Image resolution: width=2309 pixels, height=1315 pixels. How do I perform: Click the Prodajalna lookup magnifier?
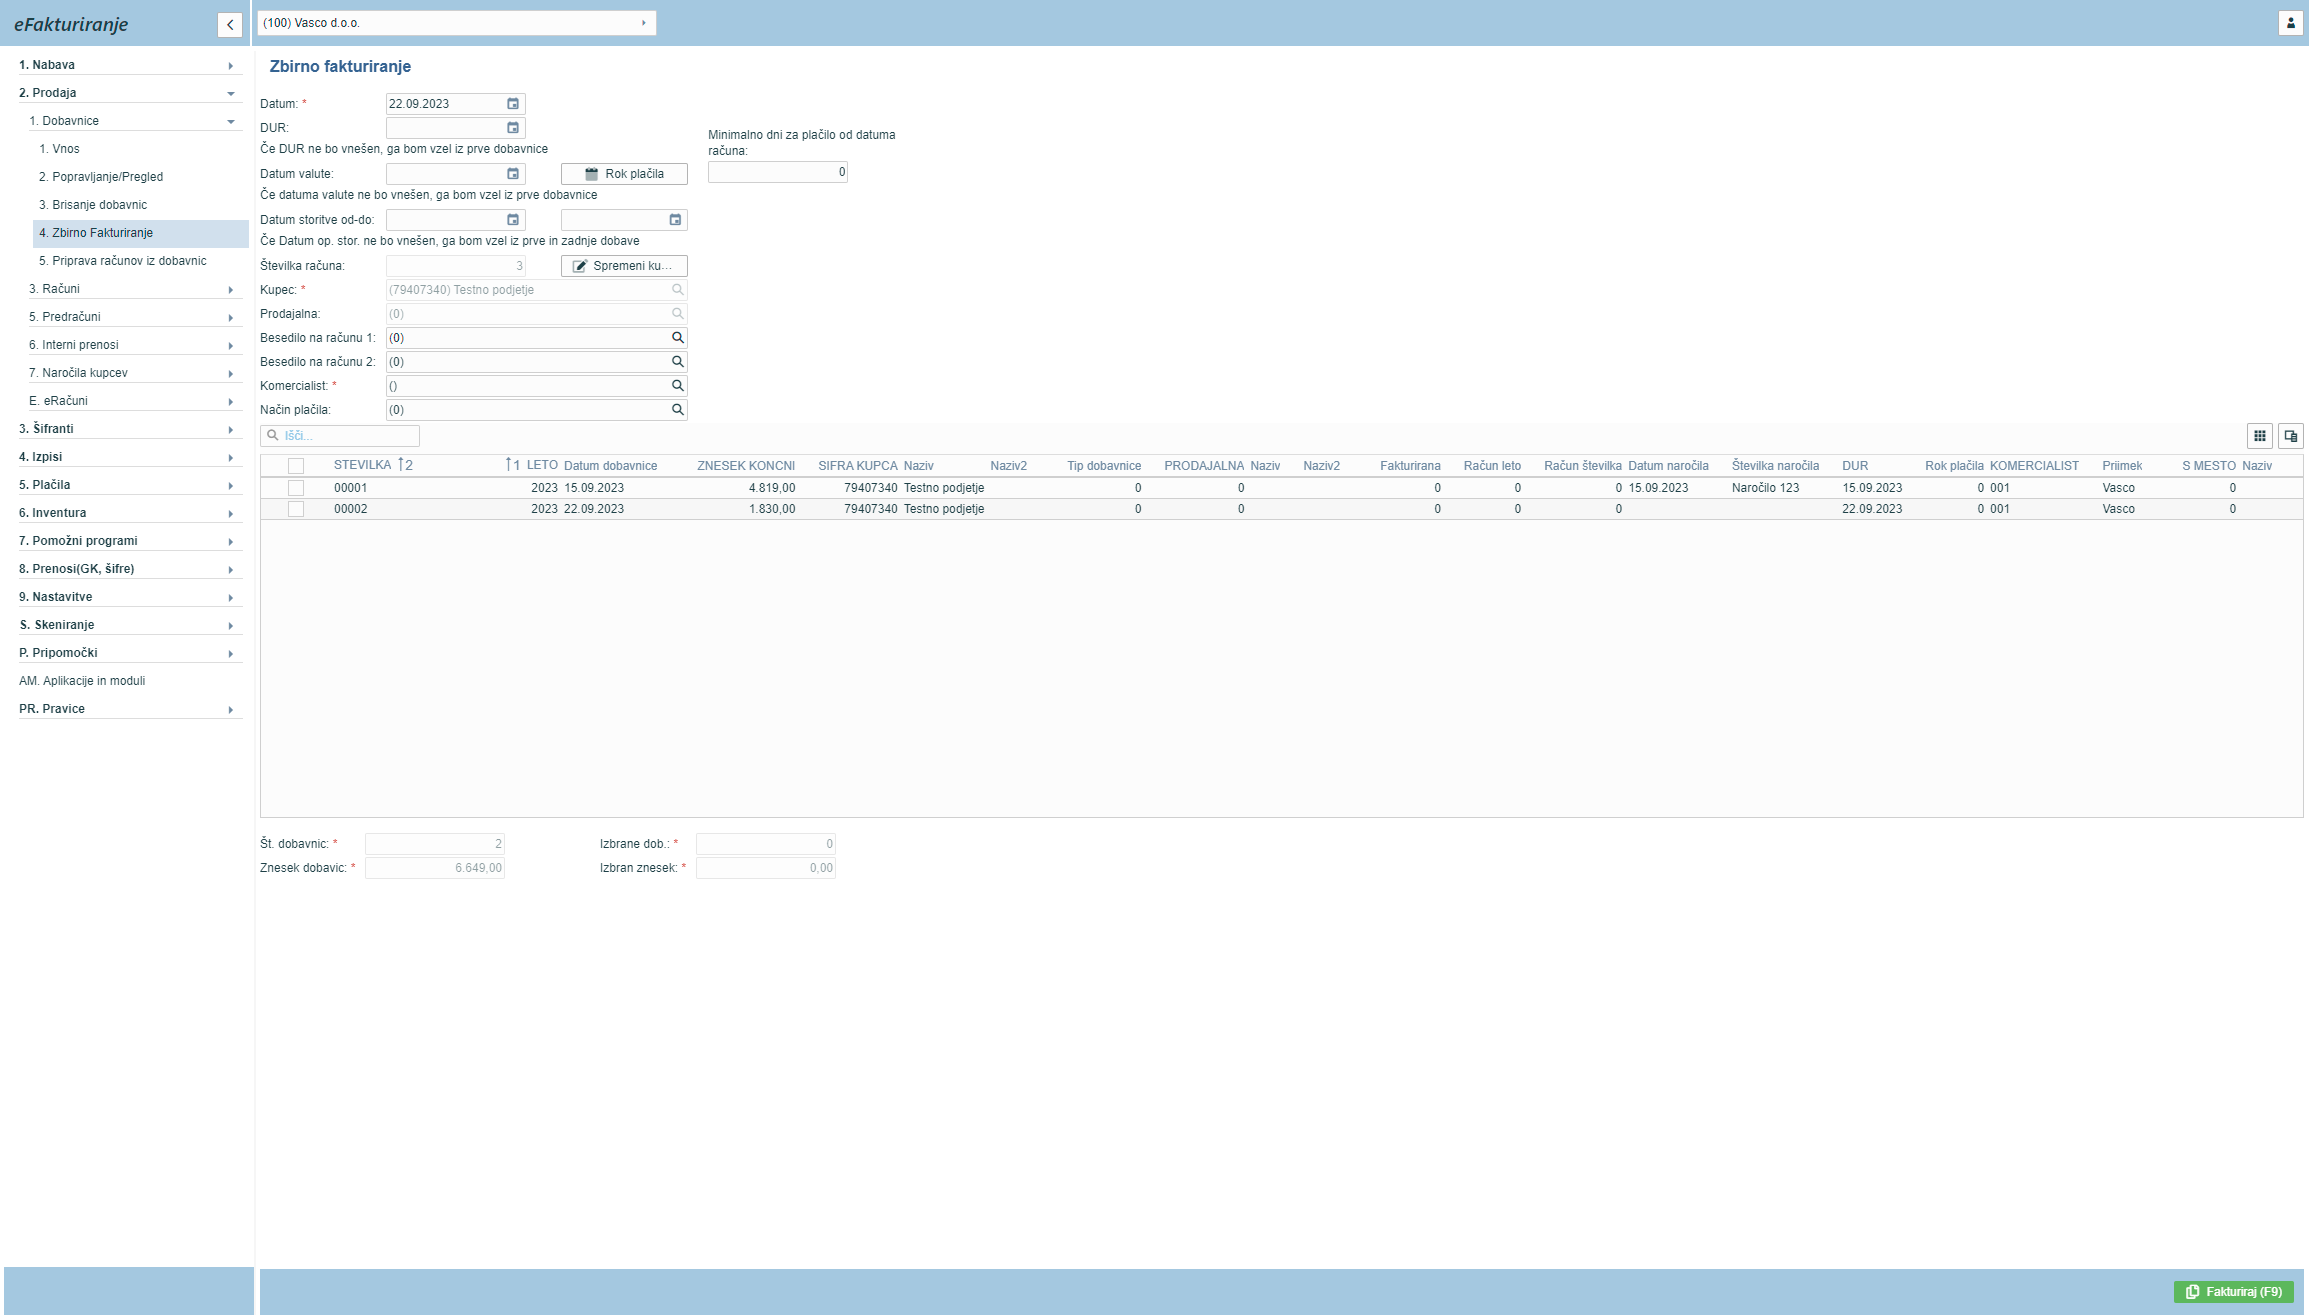click(677, 314)
